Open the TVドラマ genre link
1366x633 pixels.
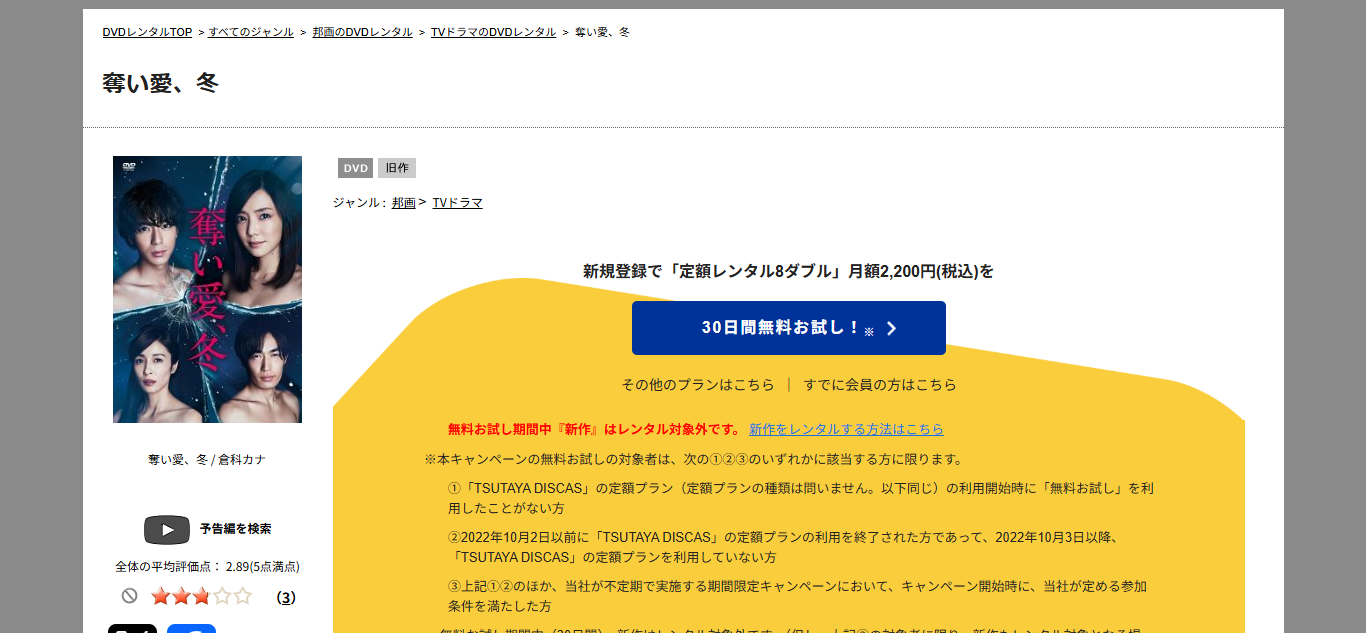click(x=457, y=203)
